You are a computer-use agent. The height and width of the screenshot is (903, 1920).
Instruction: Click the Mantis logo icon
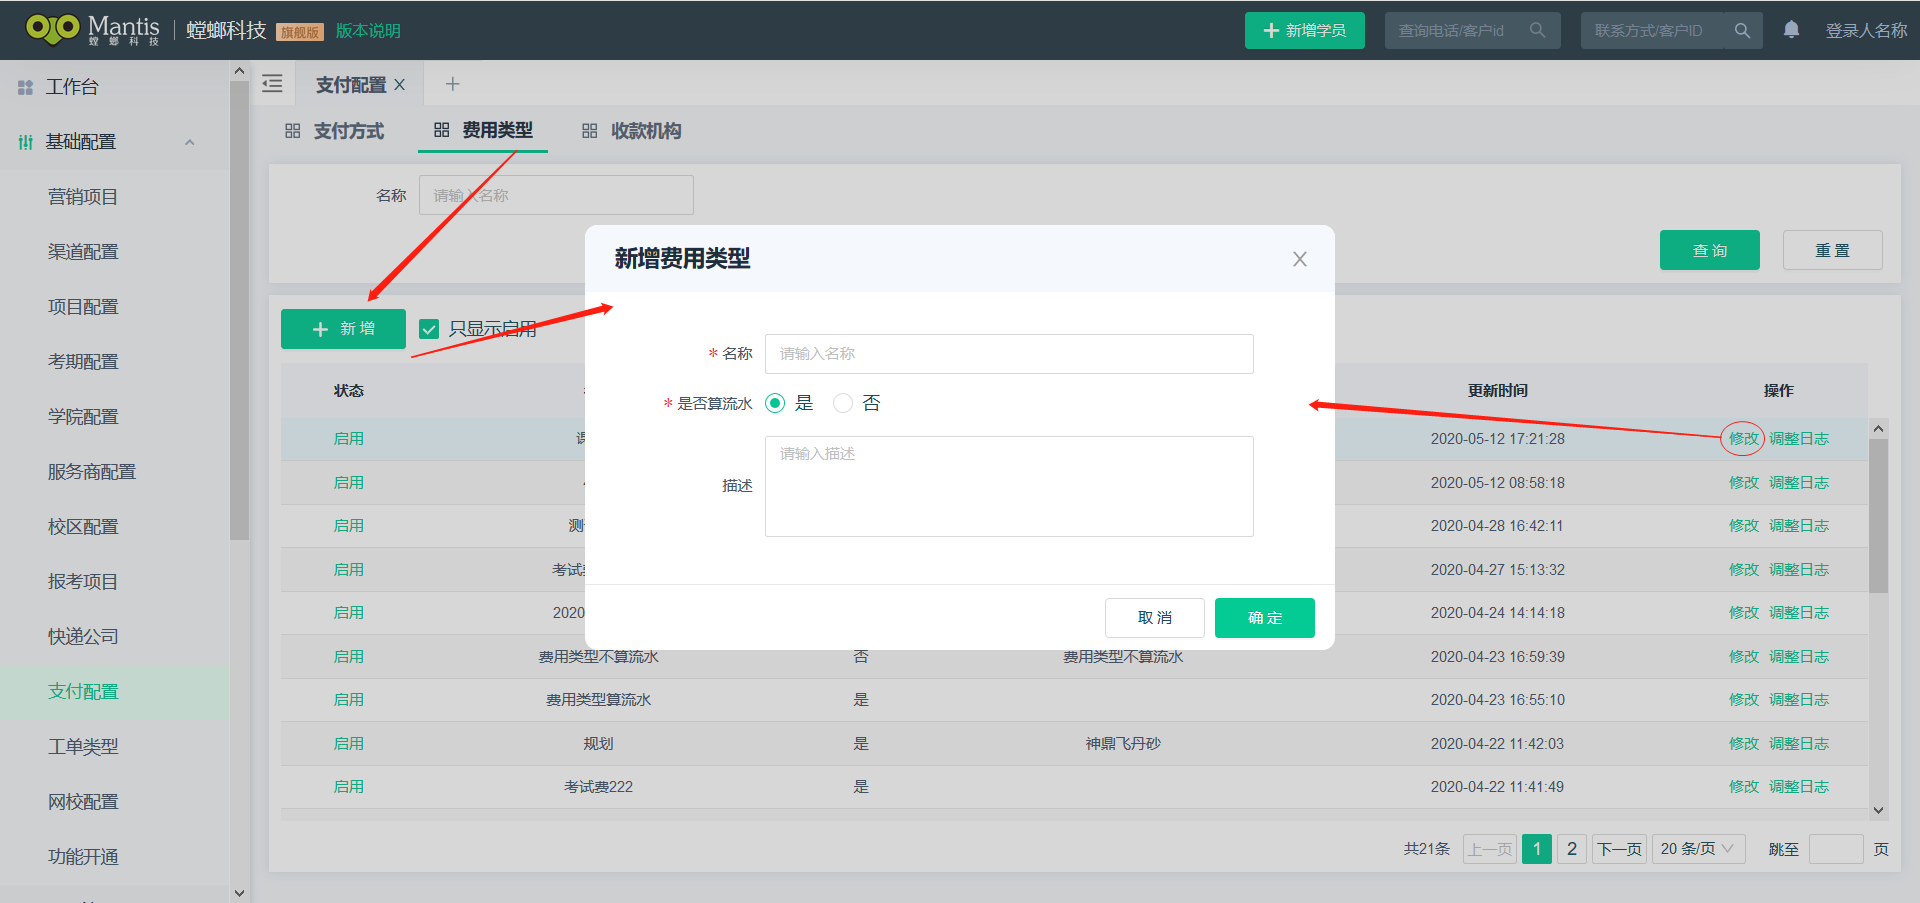[52, 28]
